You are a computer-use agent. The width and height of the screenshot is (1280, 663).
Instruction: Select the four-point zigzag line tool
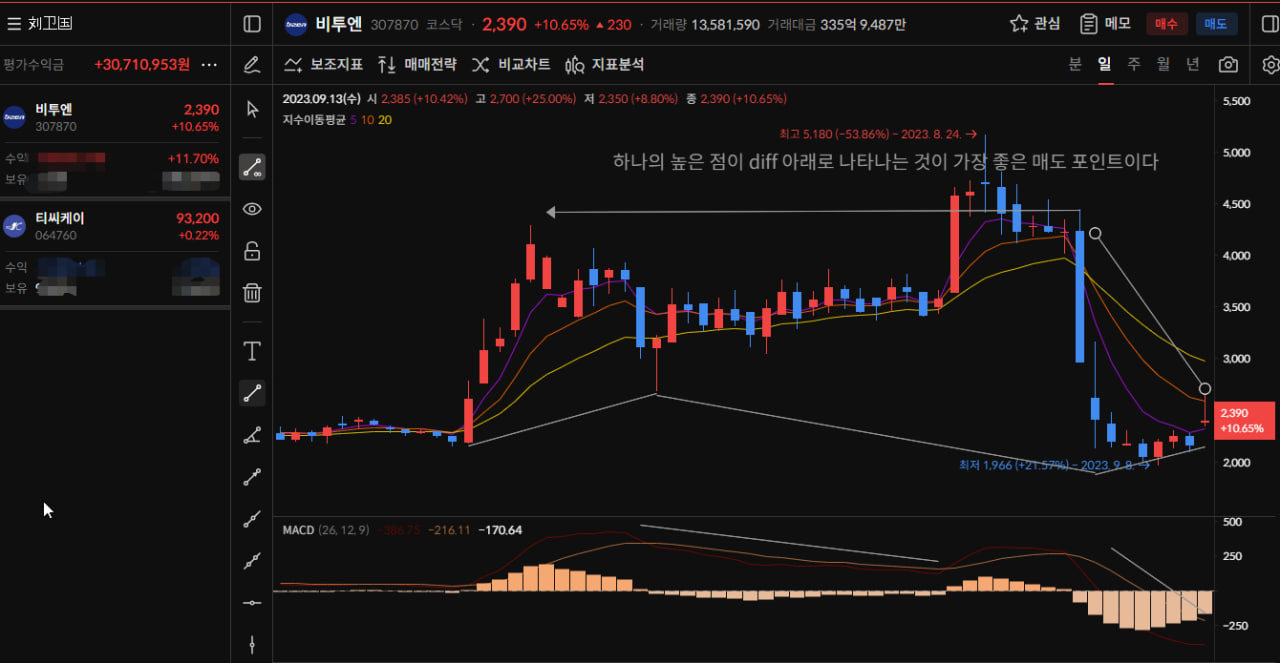252,561
